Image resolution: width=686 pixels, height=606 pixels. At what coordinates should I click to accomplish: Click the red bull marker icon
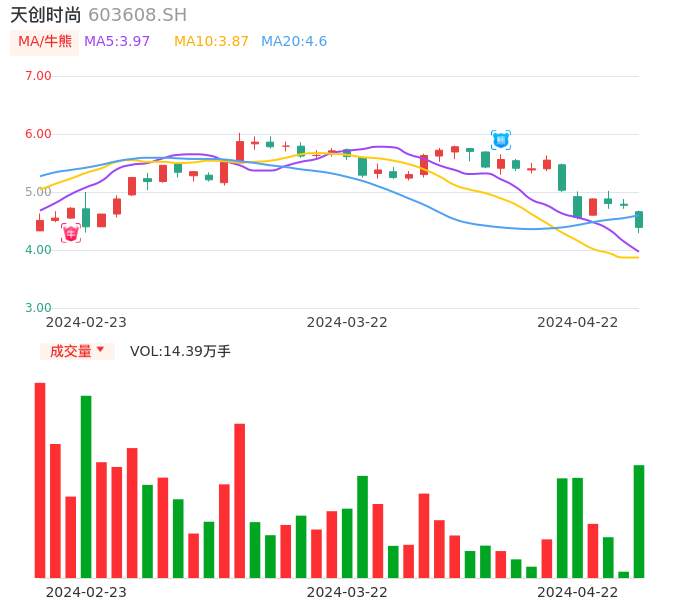(x=71, y=233)
